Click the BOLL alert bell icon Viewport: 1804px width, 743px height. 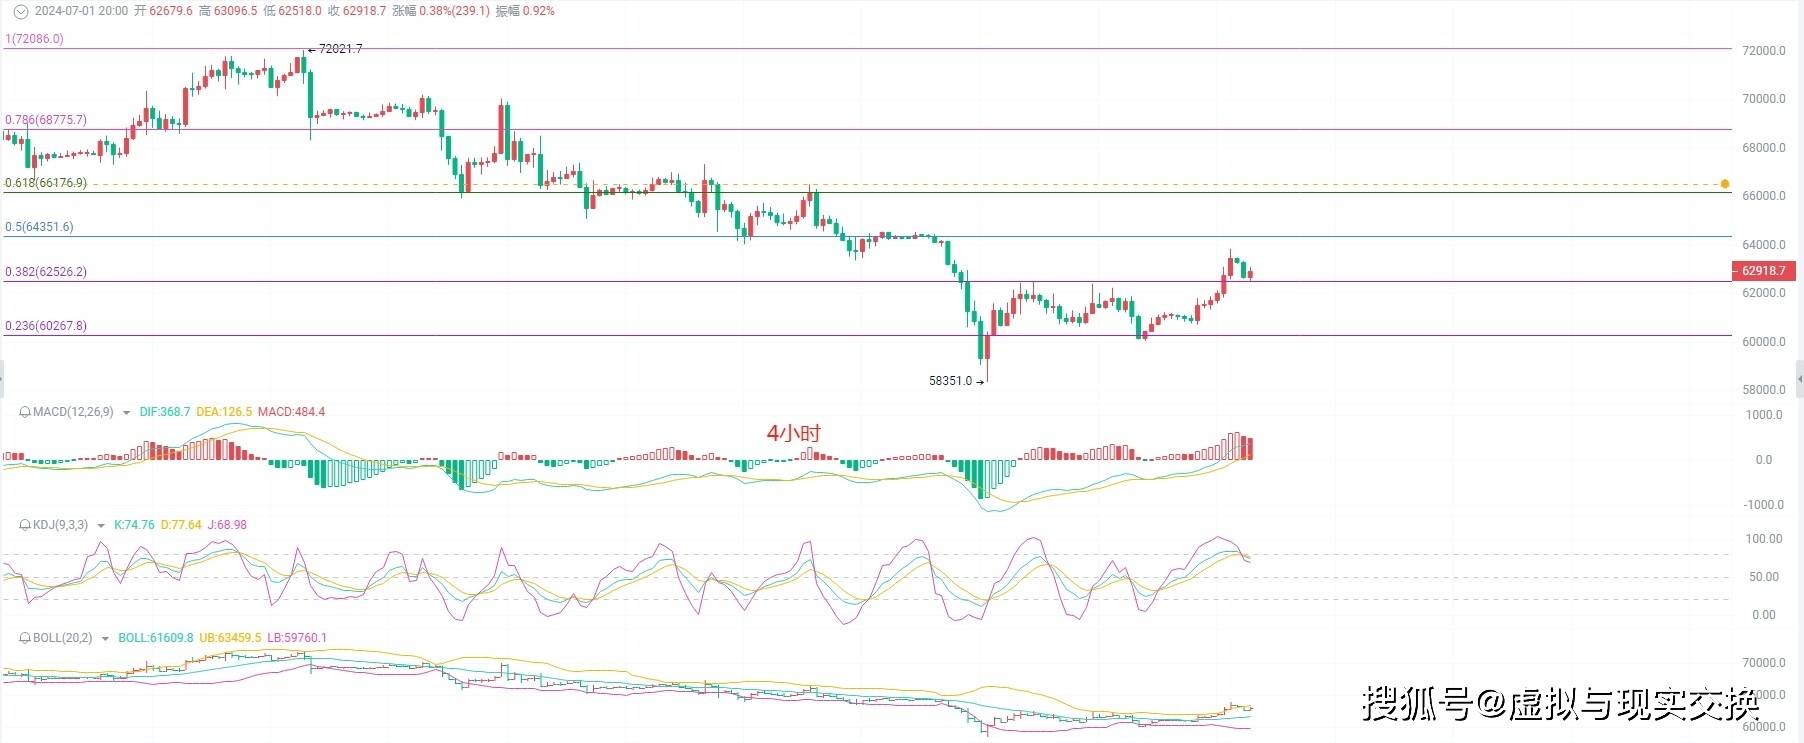tap(25, 638)
